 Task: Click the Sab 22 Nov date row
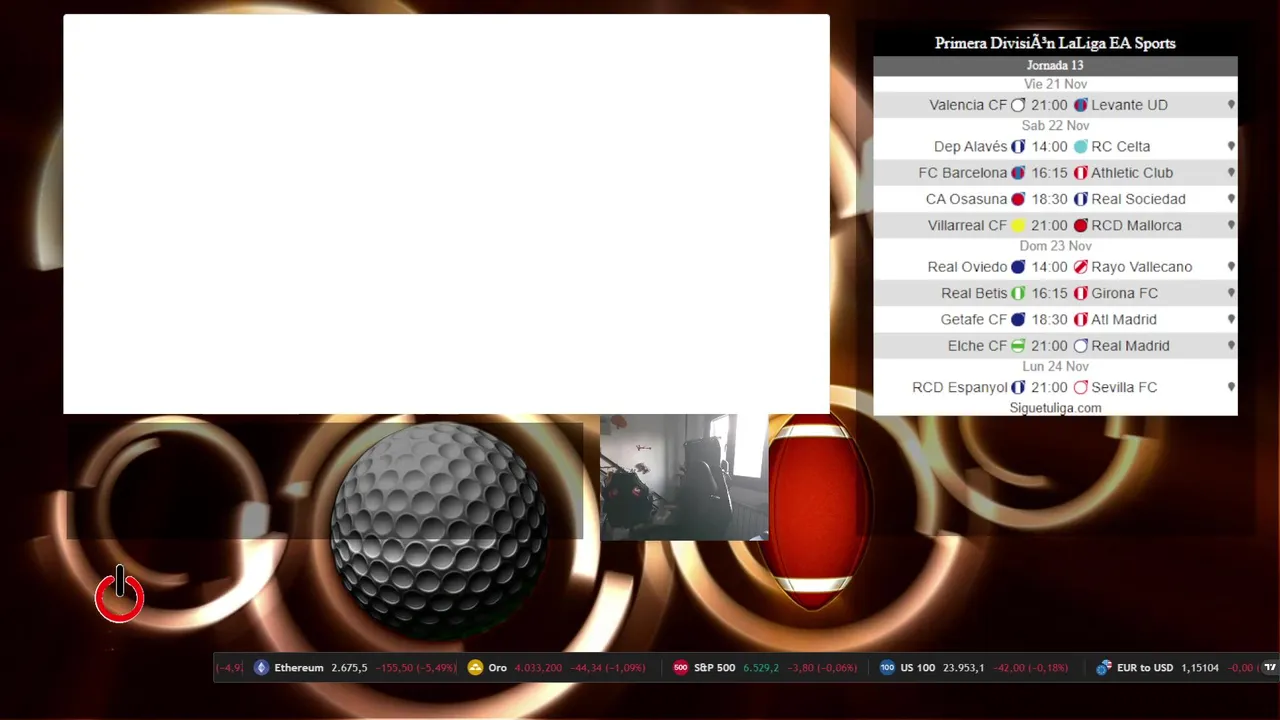point(1055,125)
